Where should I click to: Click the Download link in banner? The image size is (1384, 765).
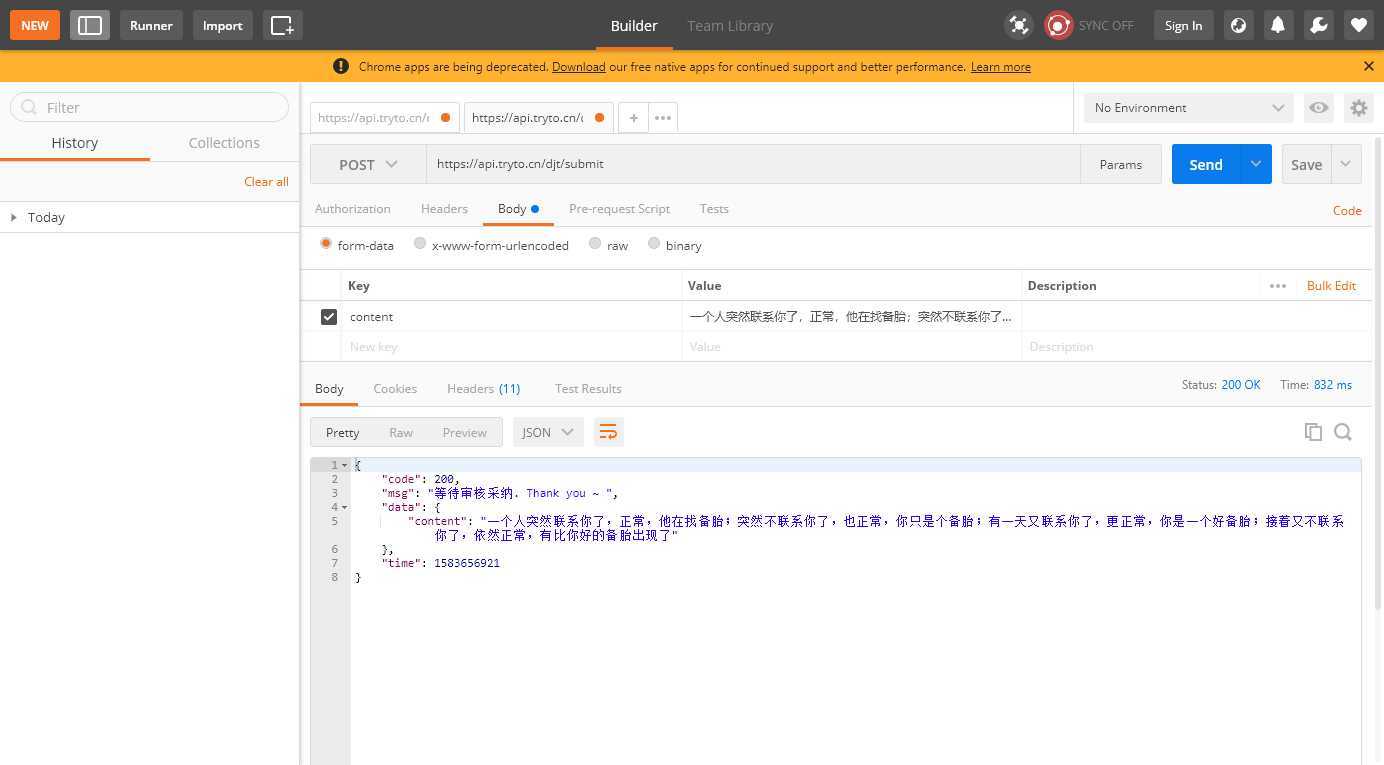(578, 66)
